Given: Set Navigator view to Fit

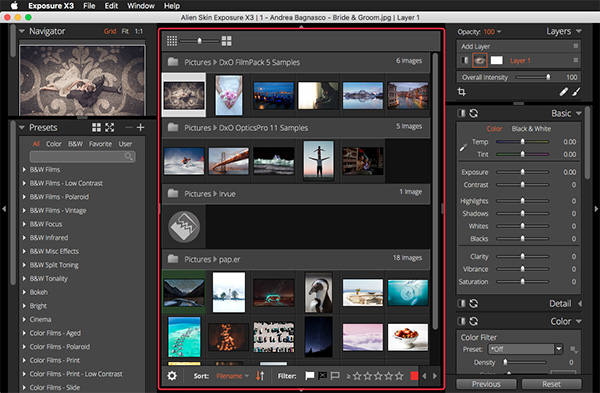Looking at the screenshot, I should [125, 31].
